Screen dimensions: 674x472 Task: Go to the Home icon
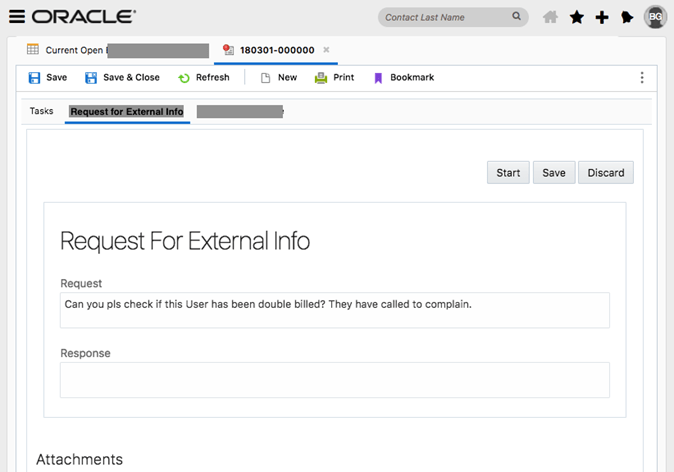[550, 17]
